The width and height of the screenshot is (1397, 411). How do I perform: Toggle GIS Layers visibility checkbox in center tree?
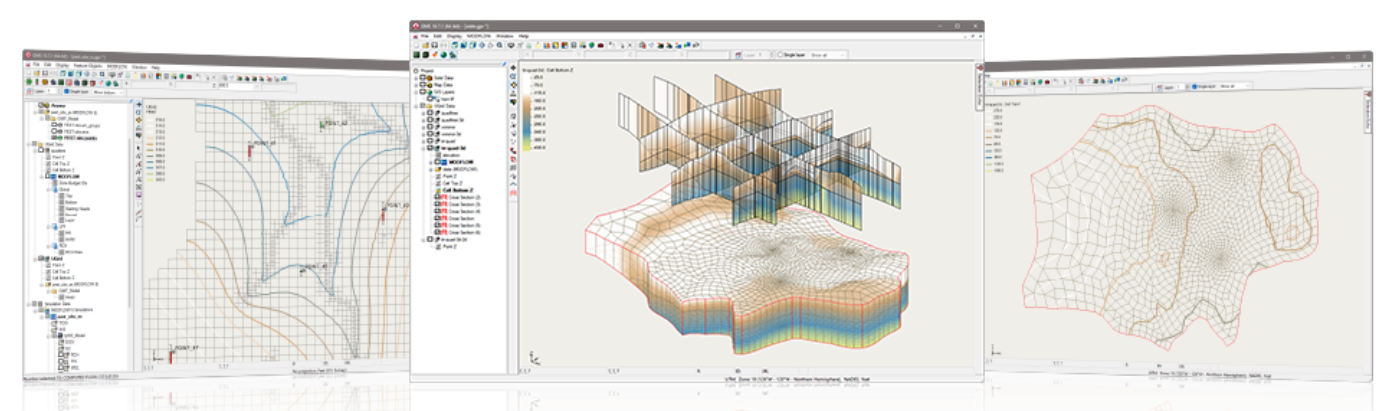pos(422,91)
